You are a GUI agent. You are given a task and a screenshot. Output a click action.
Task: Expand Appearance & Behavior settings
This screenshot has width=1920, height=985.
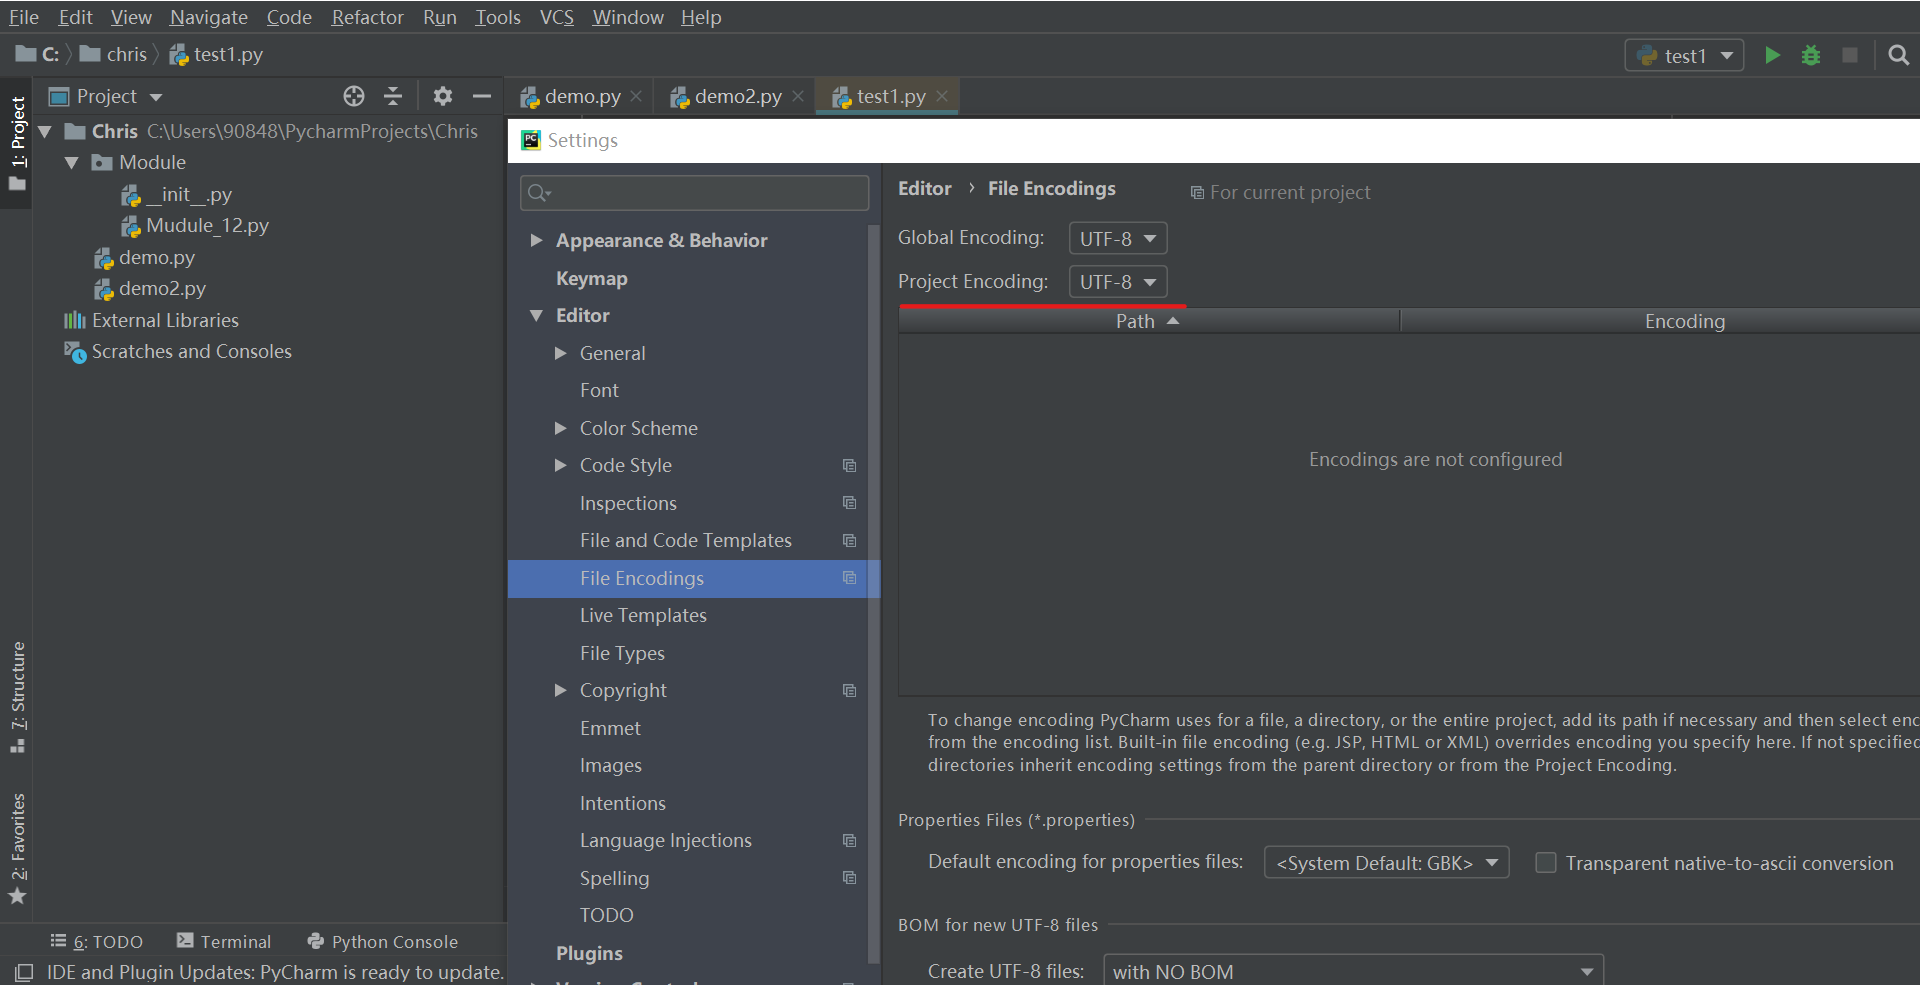536,240
